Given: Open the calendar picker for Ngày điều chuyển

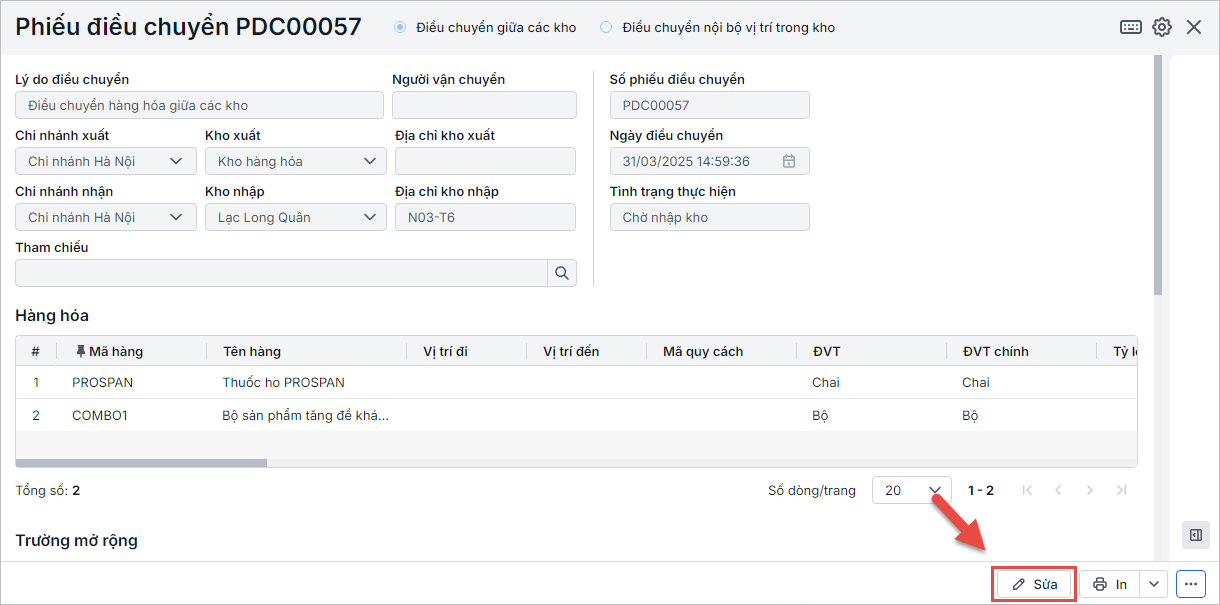Looking at the screenshot, I should pyautogui.click(x=789, y=161).
